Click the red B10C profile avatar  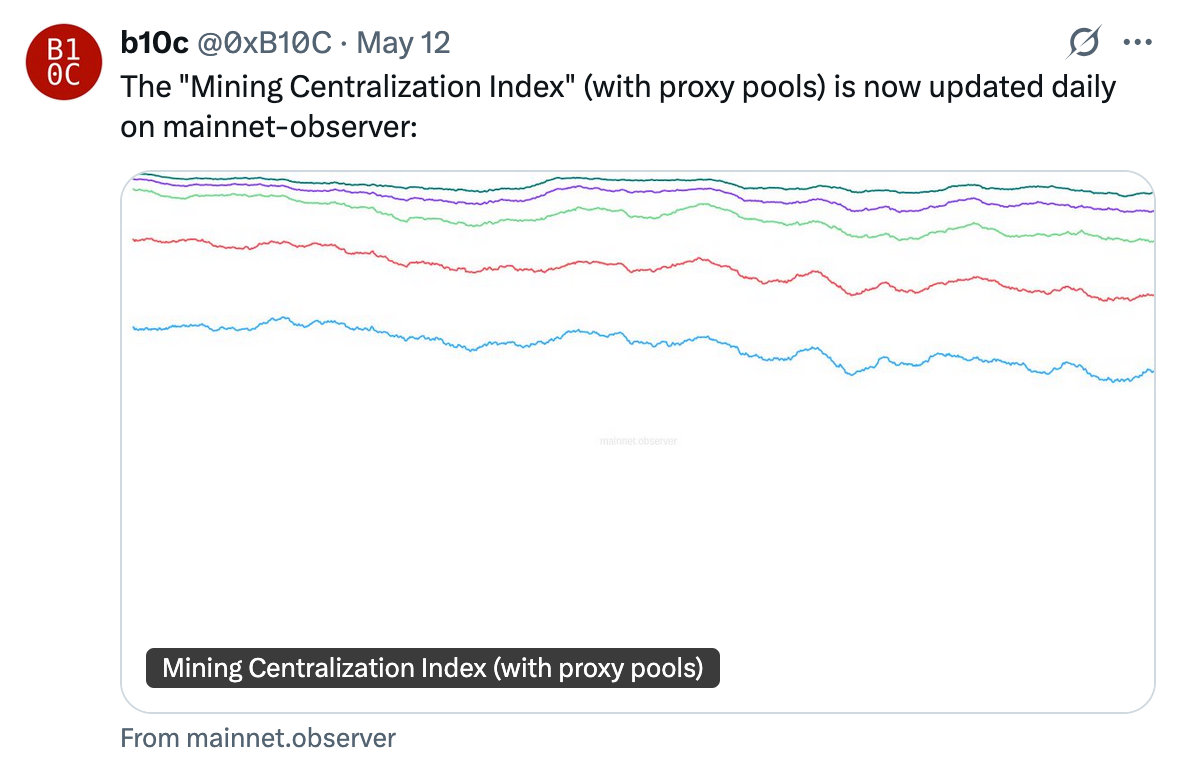click(x=63, y=62)
